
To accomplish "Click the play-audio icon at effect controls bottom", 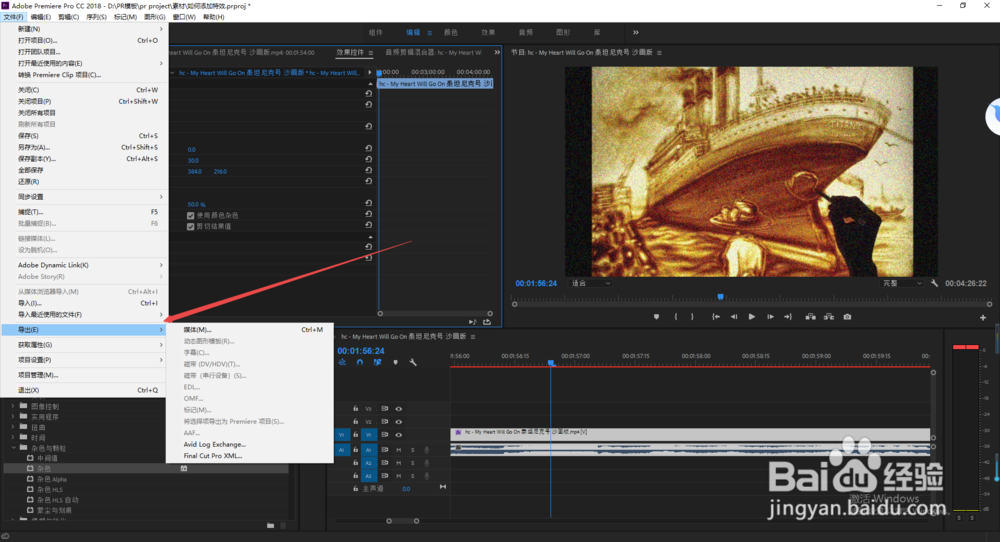I will coord(473,322).
